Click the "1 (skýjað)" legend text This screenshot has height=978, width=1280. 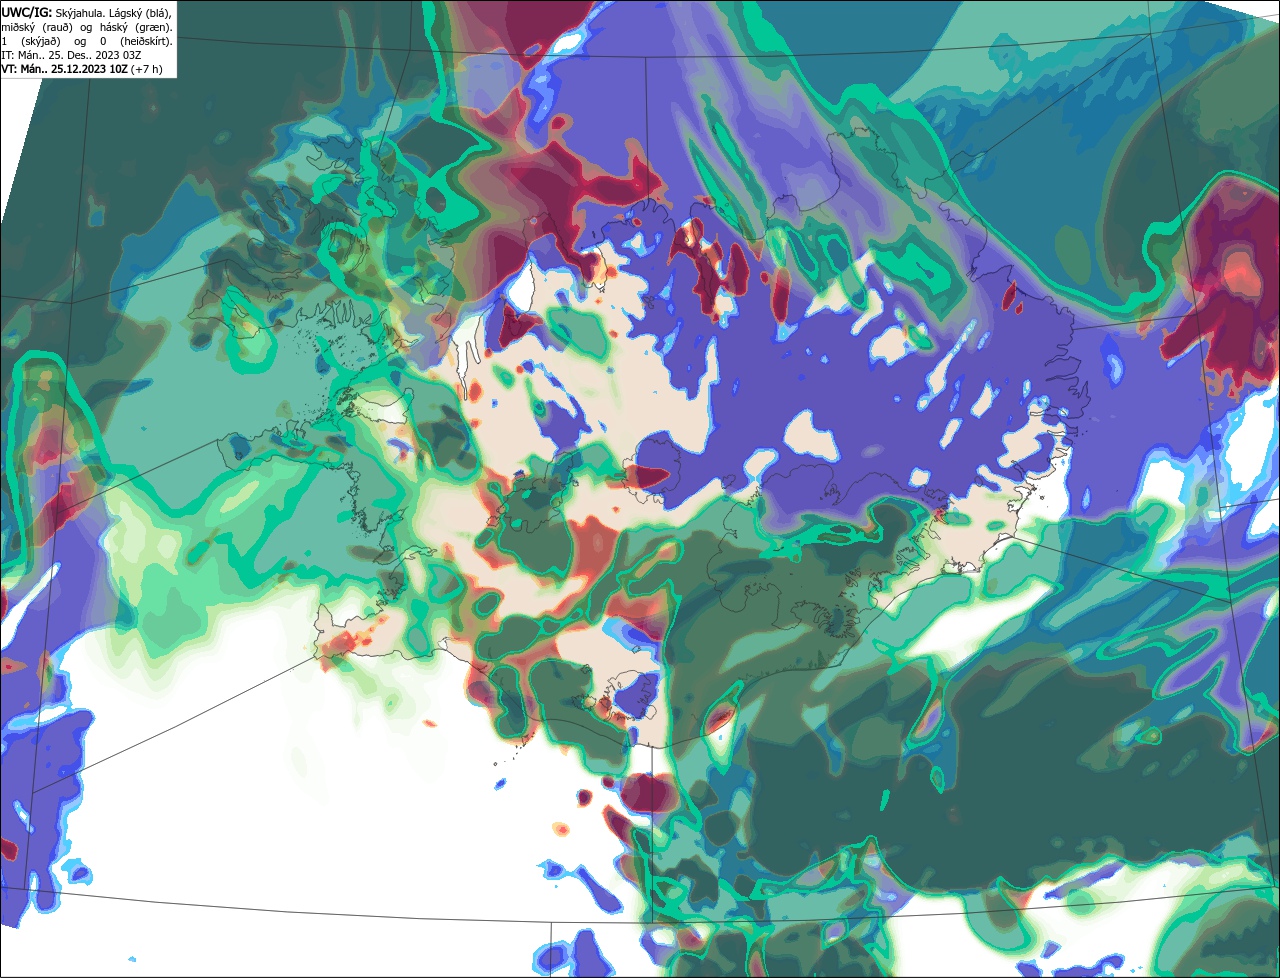tap(32, 41)
